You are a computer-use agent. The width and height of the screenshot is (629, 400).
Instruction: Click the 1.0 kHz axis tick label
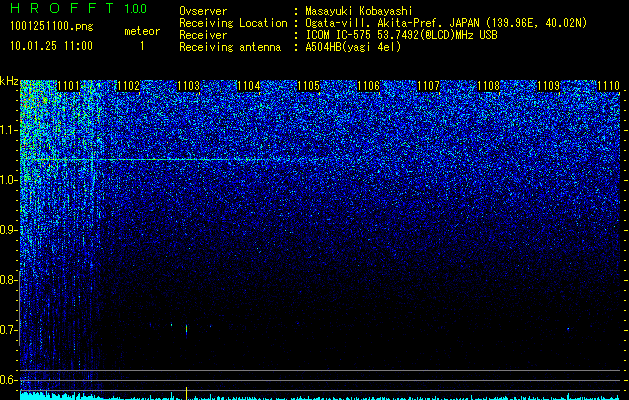coord(9,180)
